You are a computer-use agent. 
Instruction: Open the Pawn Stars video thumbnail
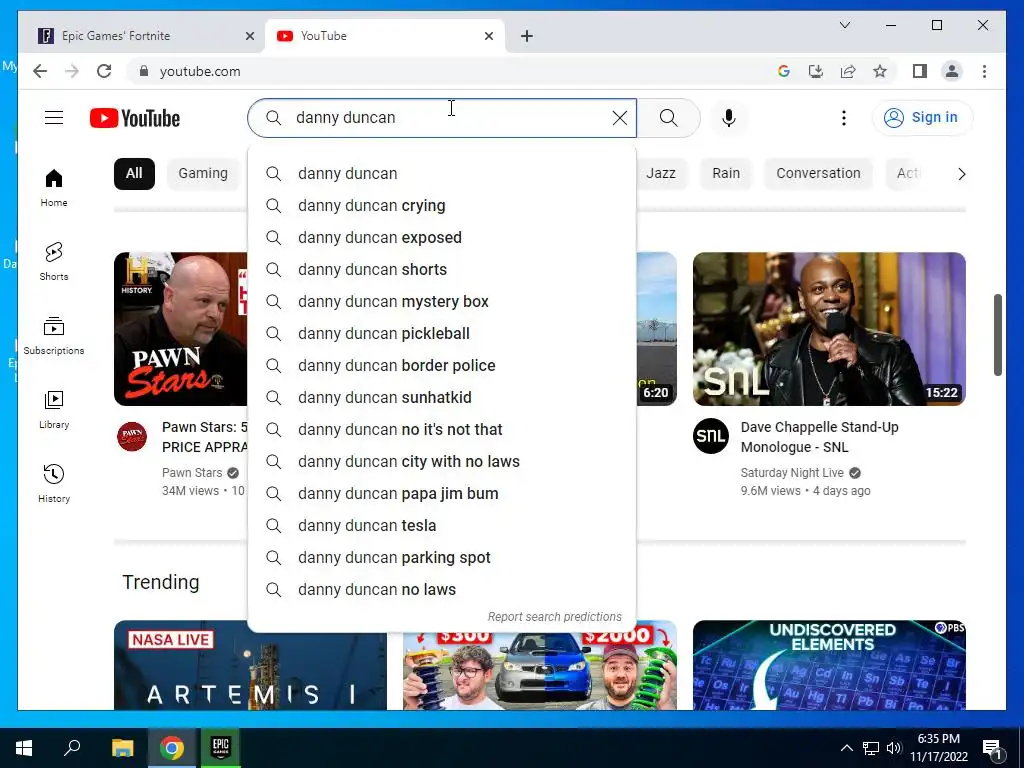pos(181,329)
